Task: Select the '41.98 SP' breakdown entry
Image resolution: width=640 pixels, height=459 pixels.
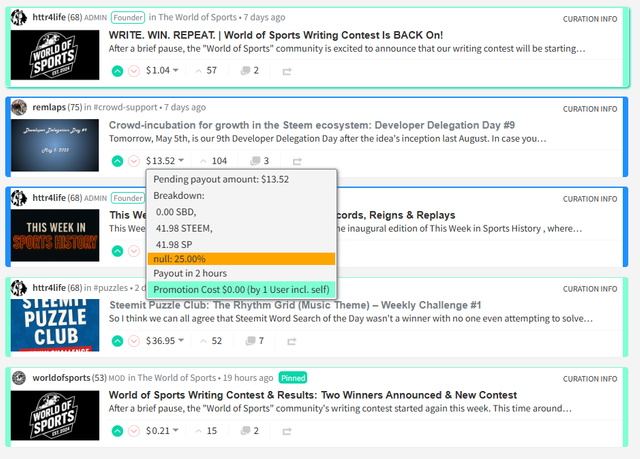Action: (174, 244)
